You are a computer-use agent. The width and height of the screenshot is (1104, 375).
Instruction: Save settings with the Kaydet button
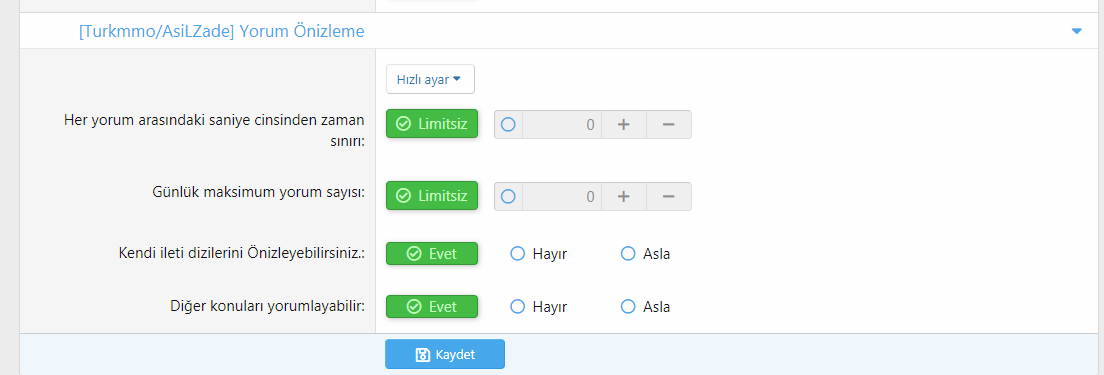445,354
